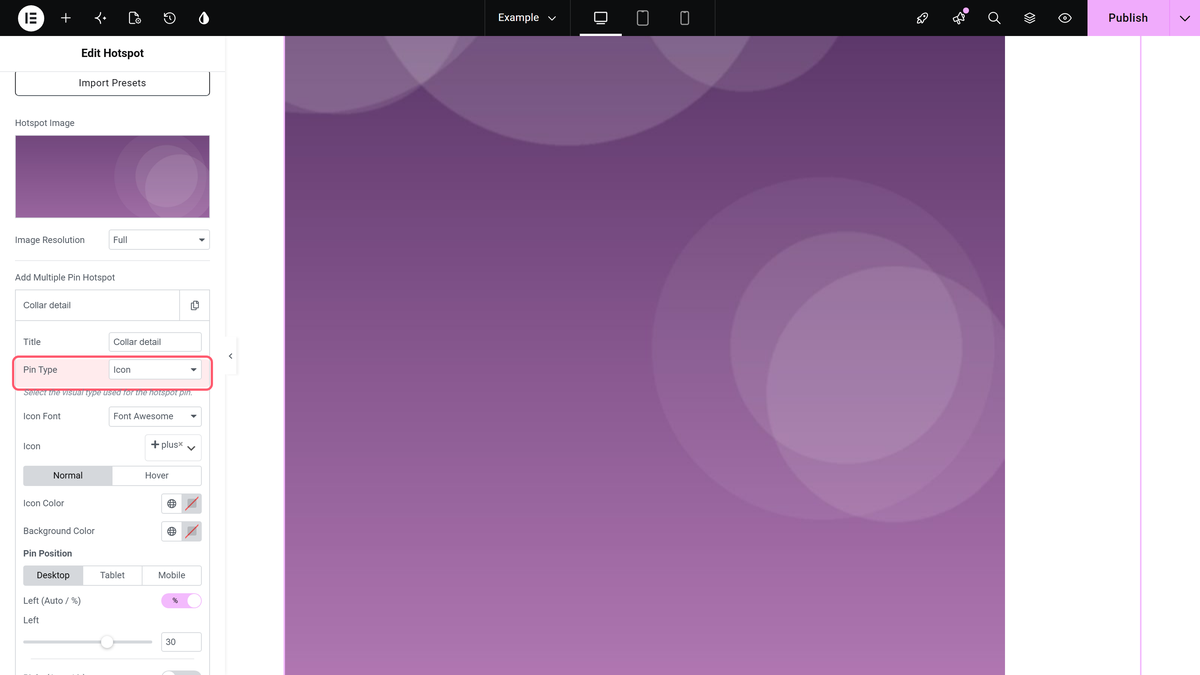Switch to desktop preview mode
The image size is (1200, 675).
click(x=601, y=18)
